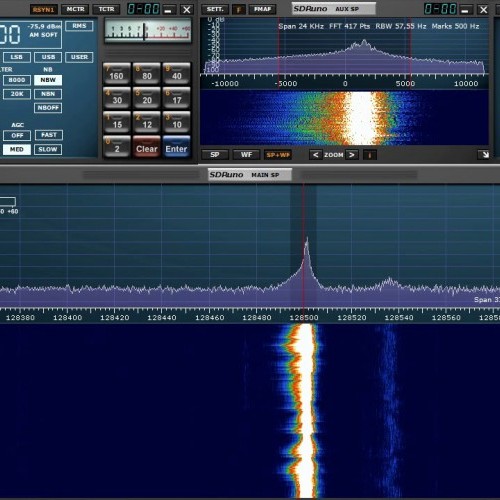Image resolution: width=500 pixels, height=500 pixels.
Task: Click the zoom-in right arrow in Aux SP
Action: tap(352, 155)
